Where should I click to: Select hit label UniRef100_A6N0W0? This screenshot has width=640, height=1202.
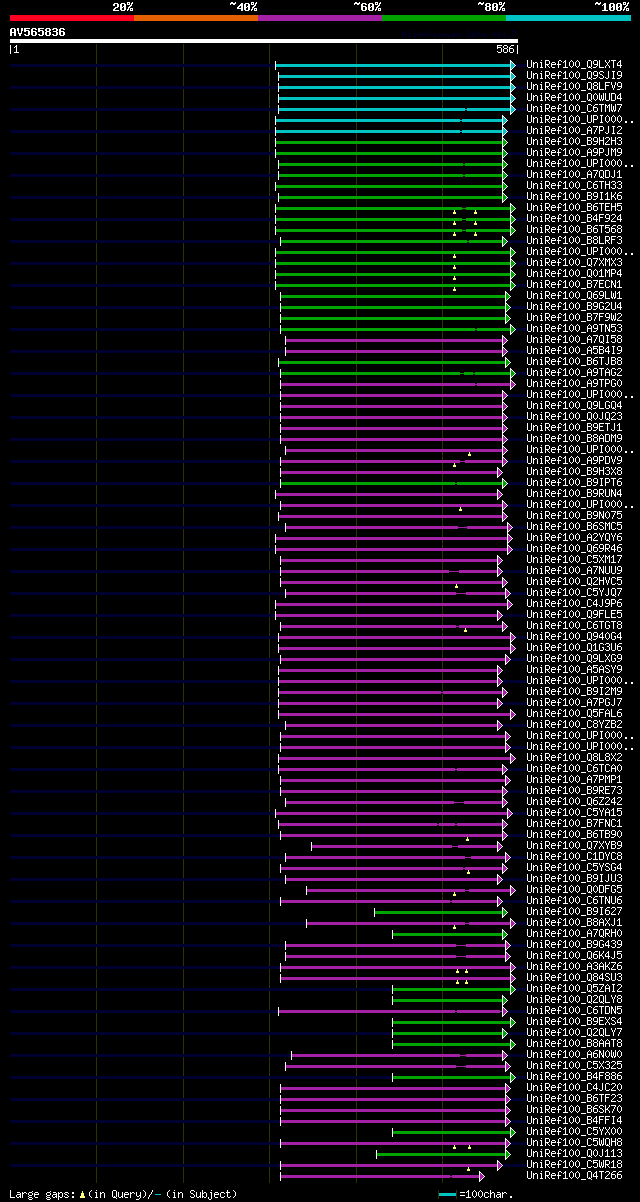coord(574,1054)
